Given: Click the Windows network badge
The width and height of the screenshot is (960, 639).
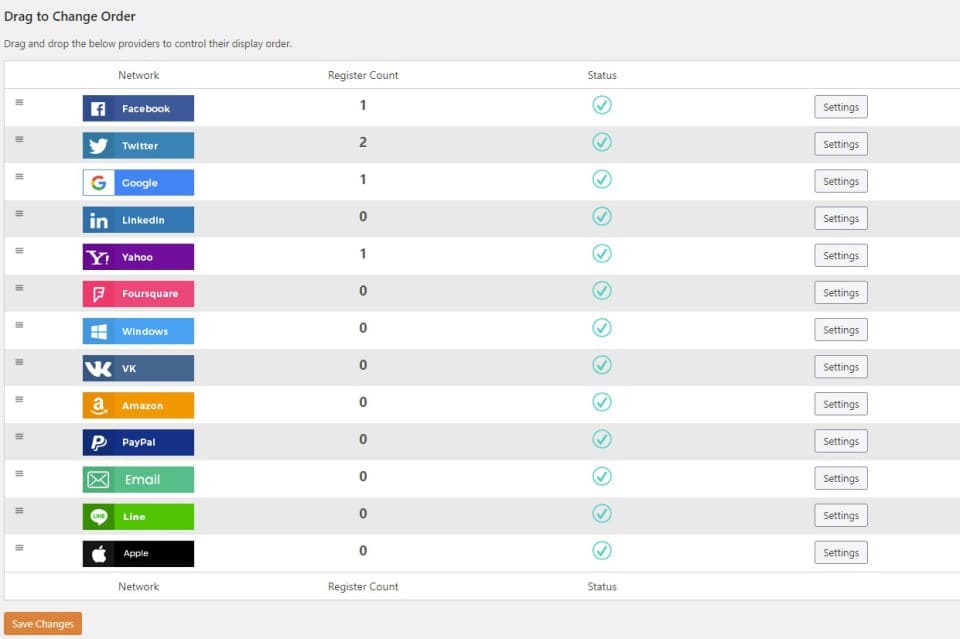Looking at the screenshot, I should pos(138,331).
